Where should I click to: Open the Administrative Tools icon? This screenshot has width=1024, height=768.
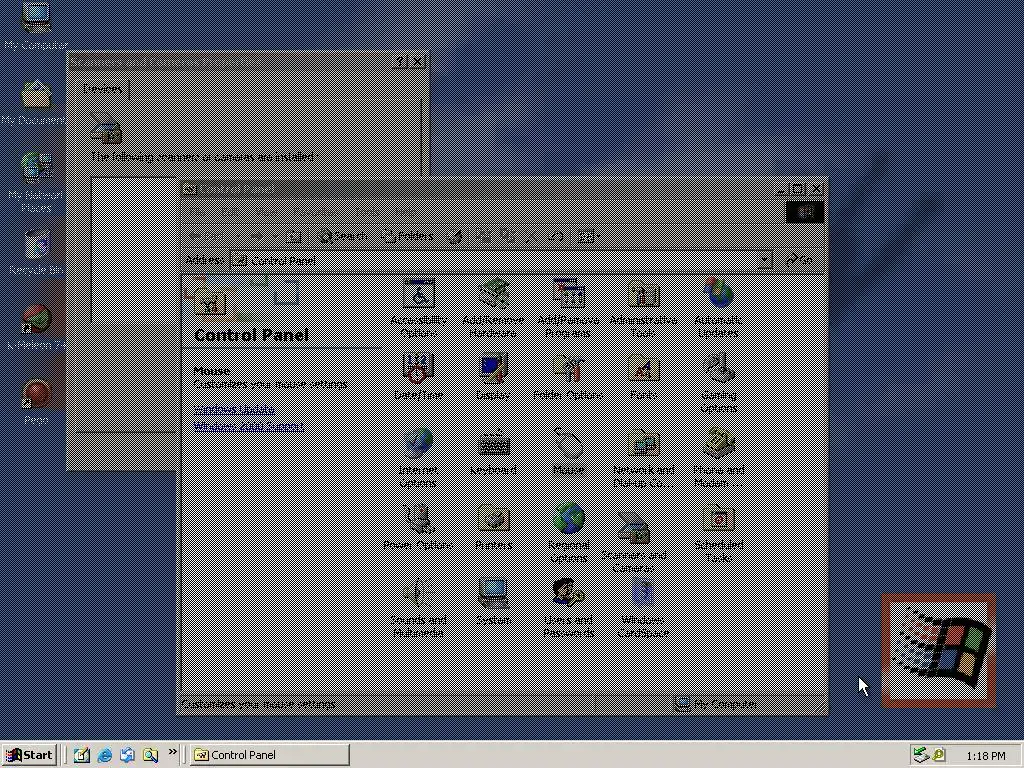(x=643, y=308)
